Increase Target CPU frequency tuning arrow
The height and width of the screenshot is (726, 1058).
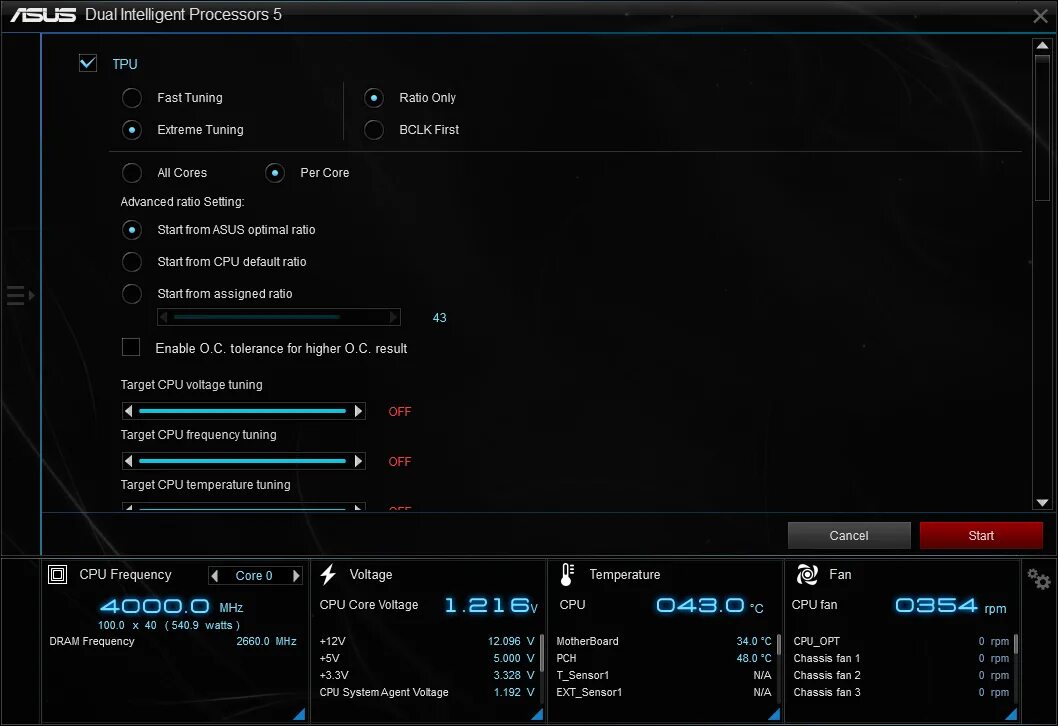tap(358, 461)
